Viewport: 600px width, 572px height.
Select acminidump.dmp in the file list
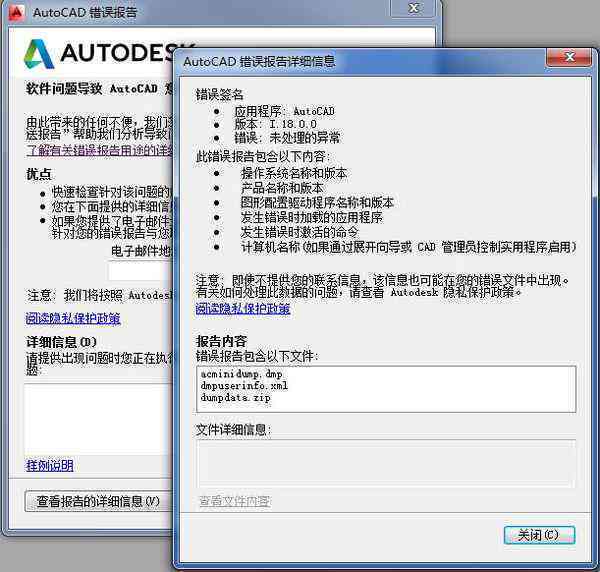pyautogui.click(x=241, y=374)
